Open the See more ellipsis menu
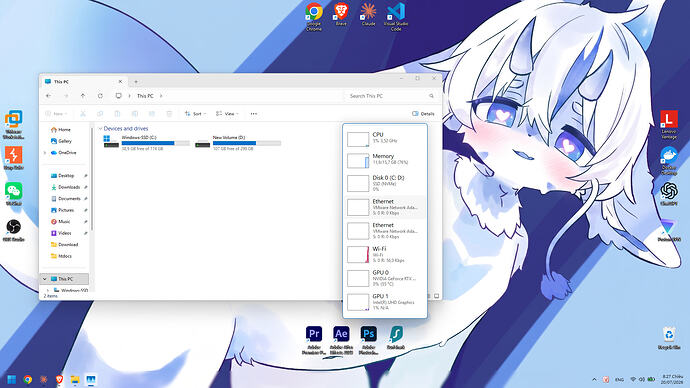This screenshot has width=690, height=388. coord(253,113)
